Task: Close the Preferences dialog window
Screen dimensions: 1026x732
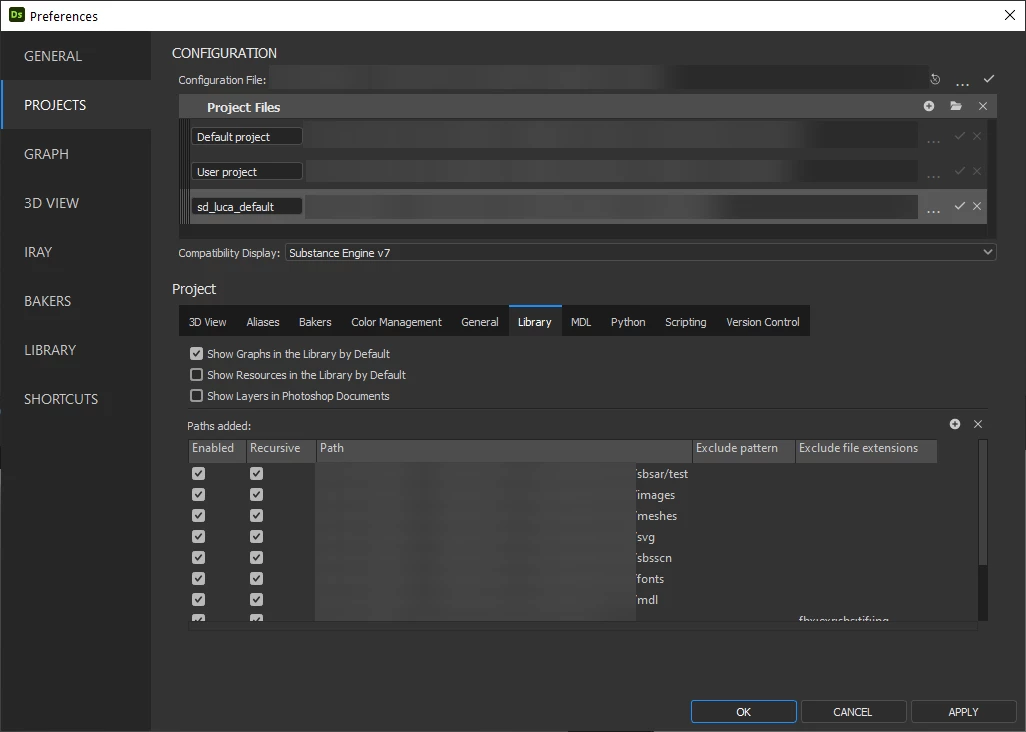Action: coord(1010,15)
